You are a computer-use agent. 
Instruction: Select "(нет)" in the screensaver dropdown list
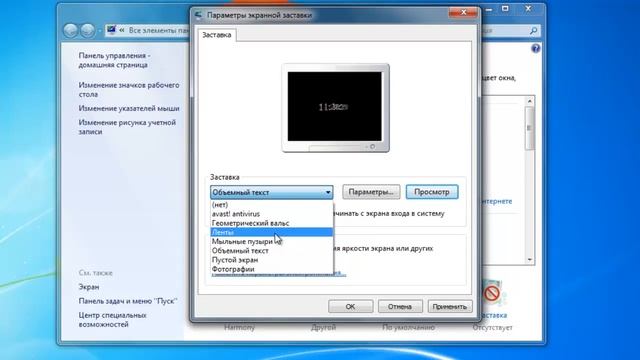[271, 204]
